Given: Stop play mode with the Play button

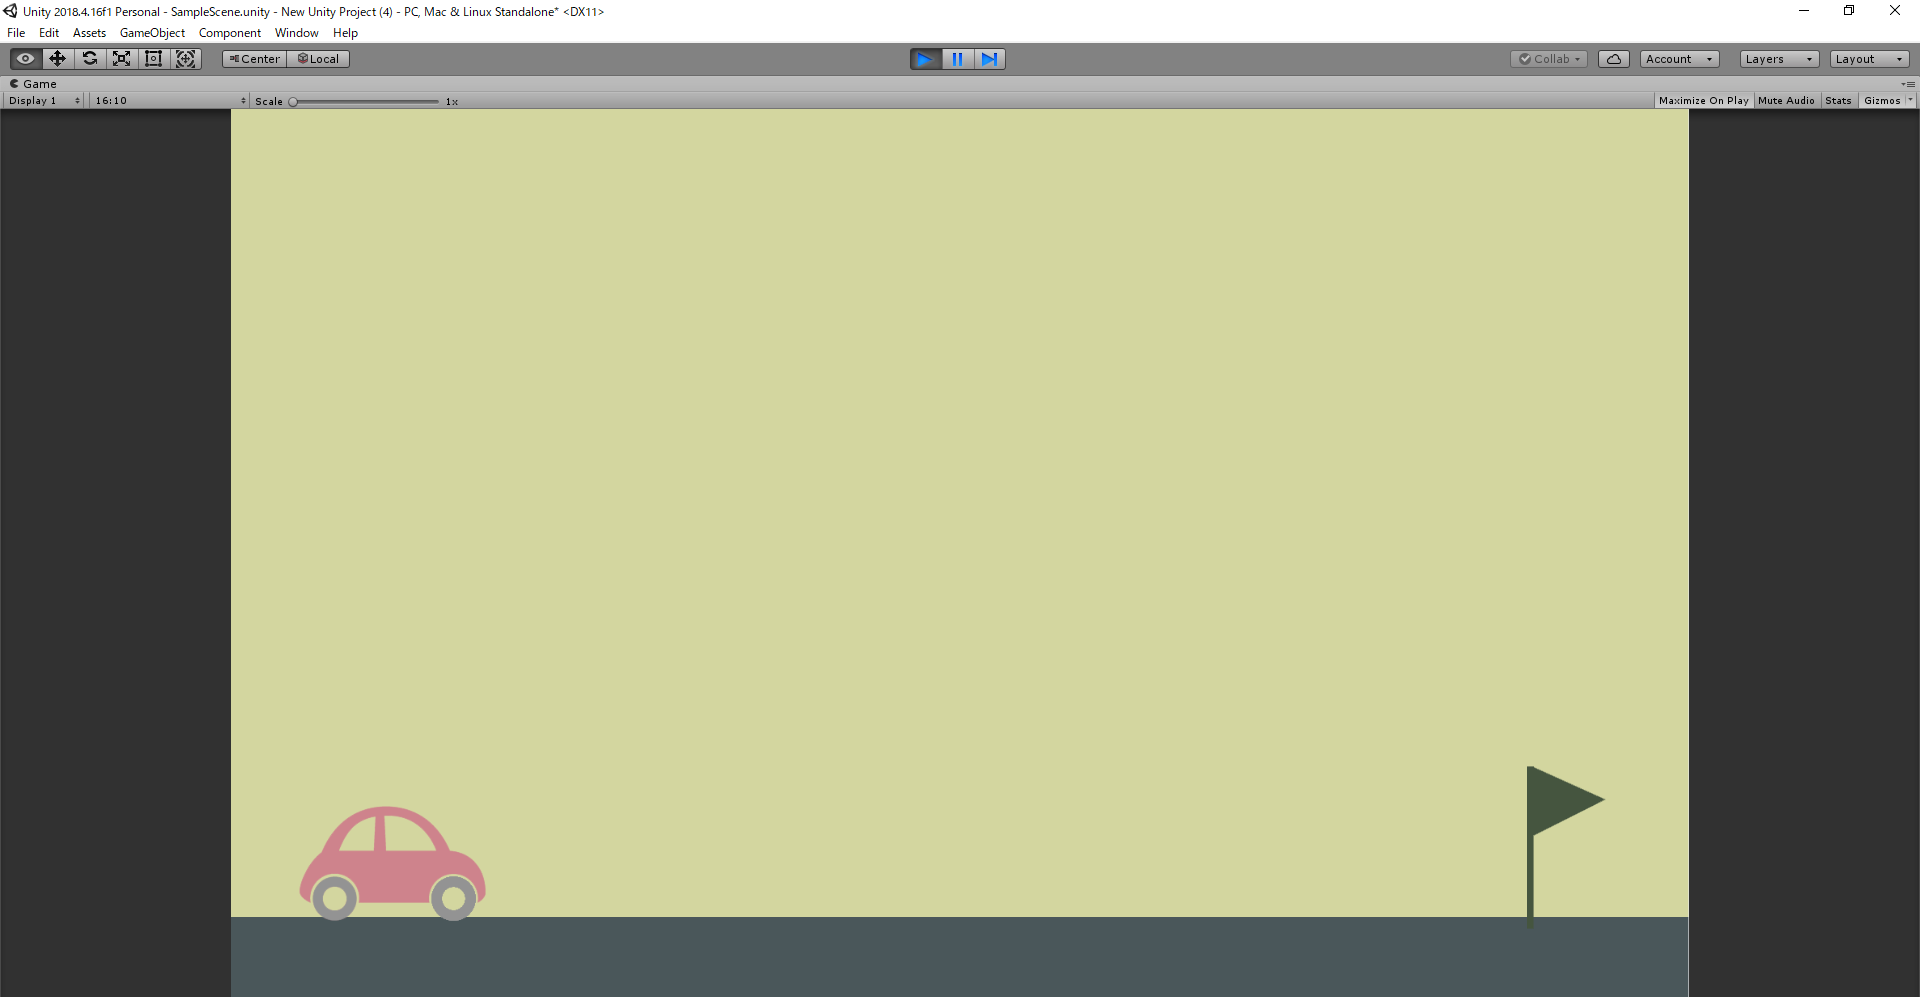Looking at the screenshot, I should click(924, 59).
